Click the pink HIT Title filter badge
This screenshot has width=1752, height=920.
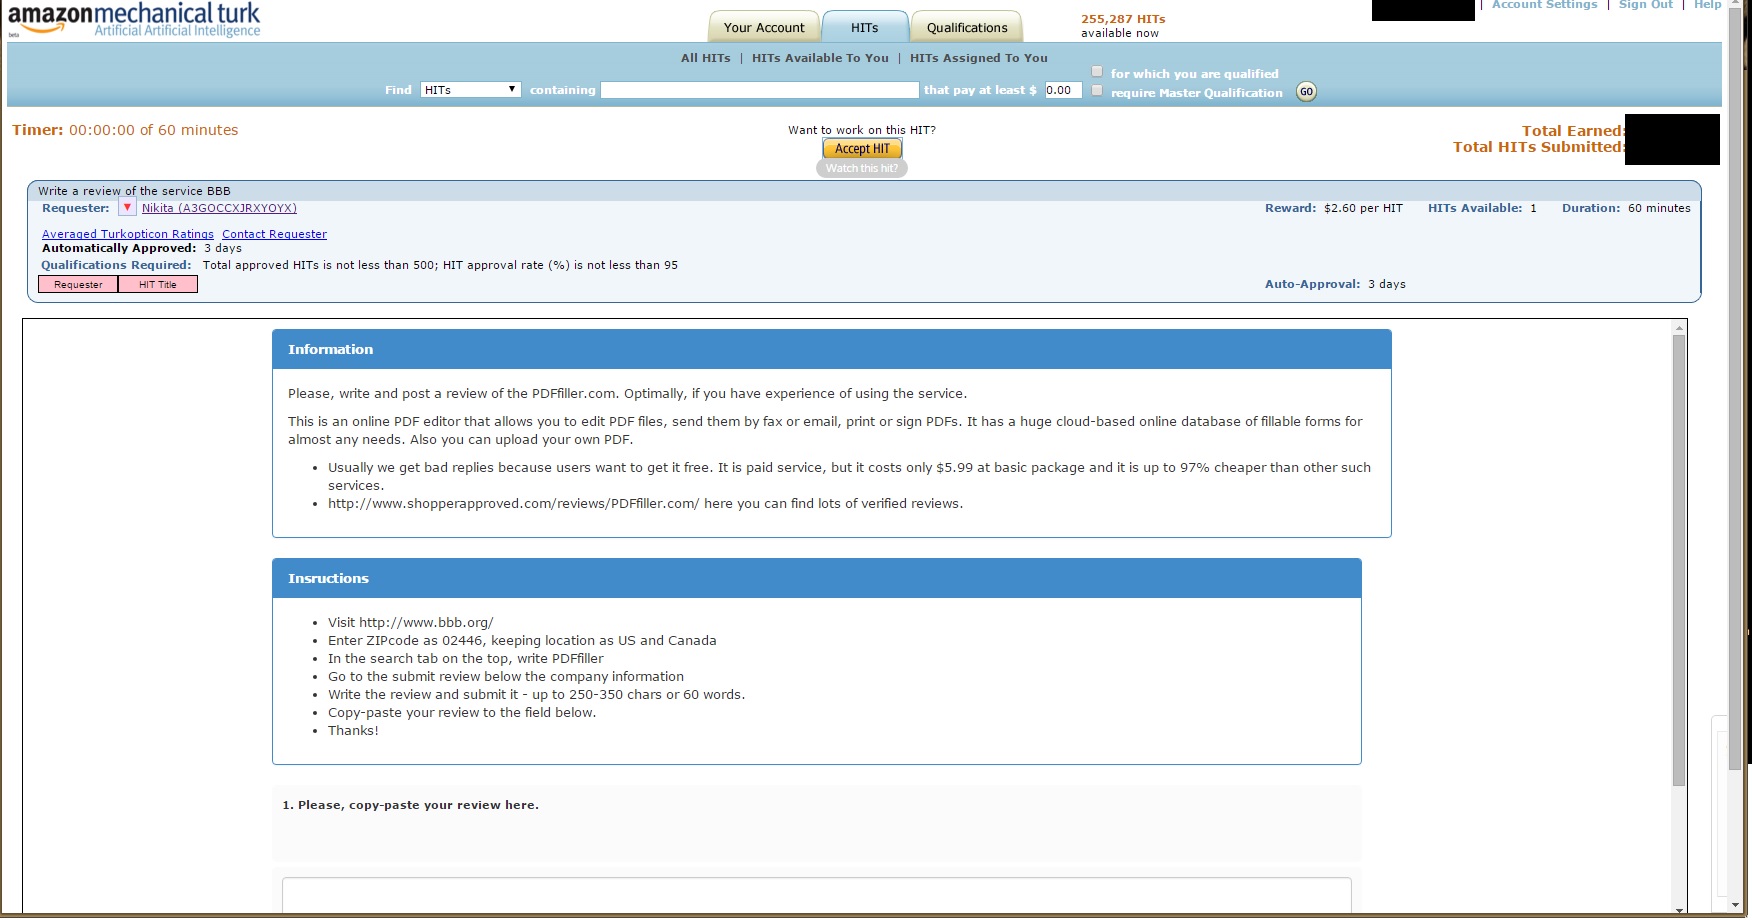click(157, 284)
